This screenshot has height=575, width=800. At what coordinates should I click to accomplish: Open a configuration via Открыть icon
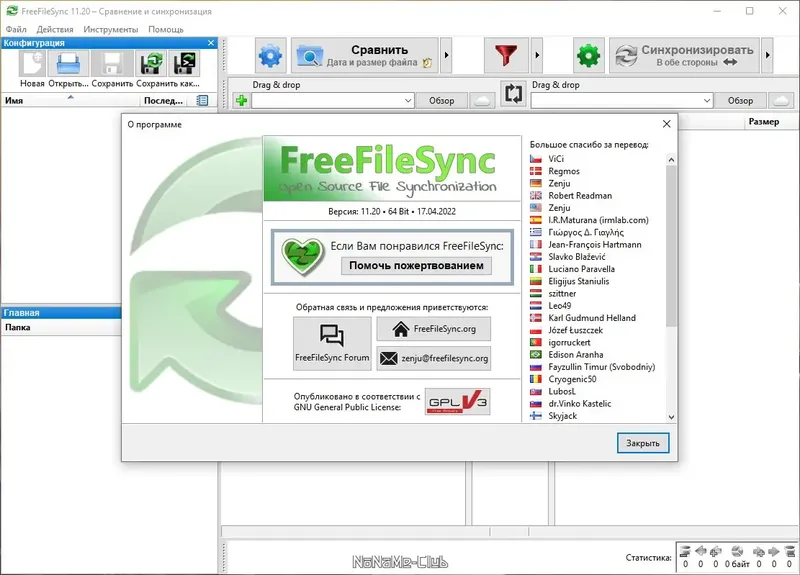pyautogui.click(x=68, y=64)
